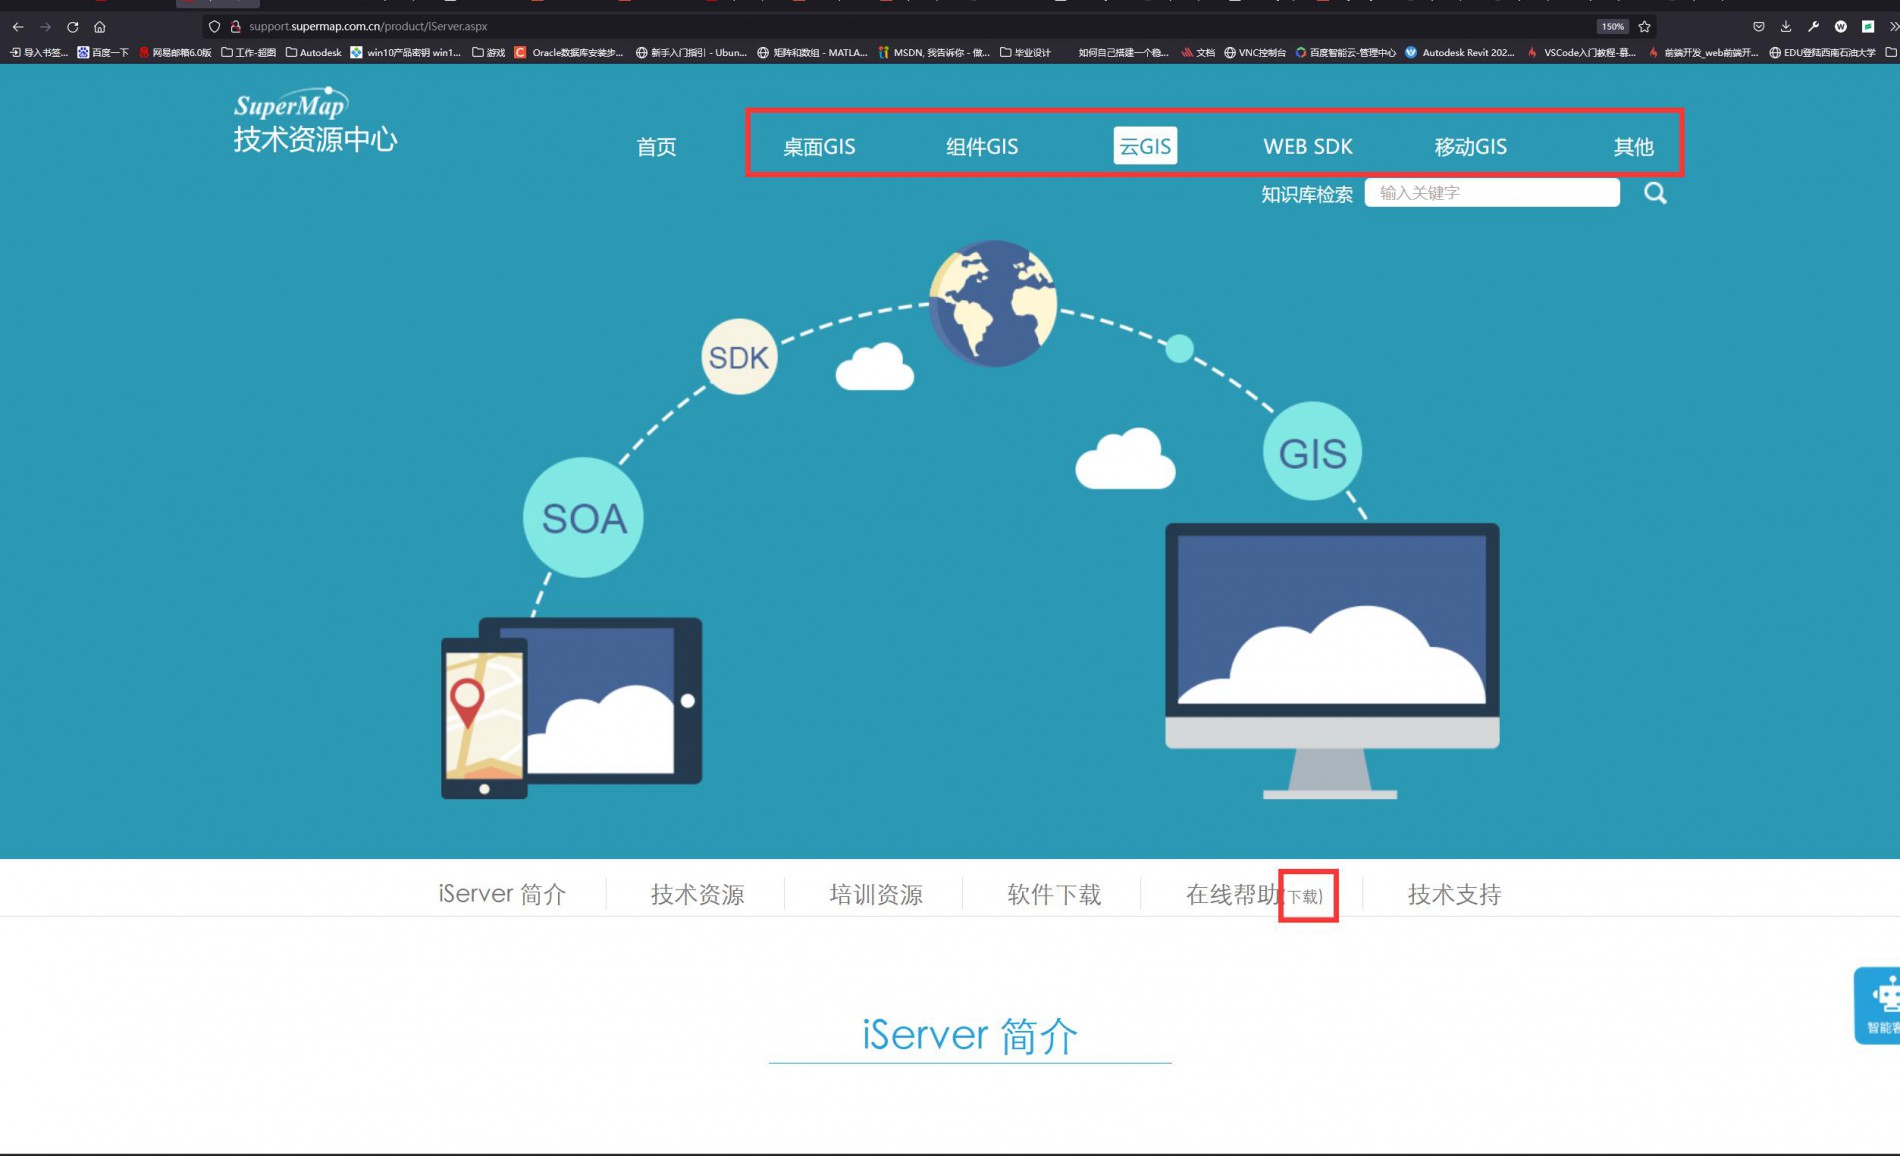Expand the 毕业设计 bookmark folder

[1025, 53]
